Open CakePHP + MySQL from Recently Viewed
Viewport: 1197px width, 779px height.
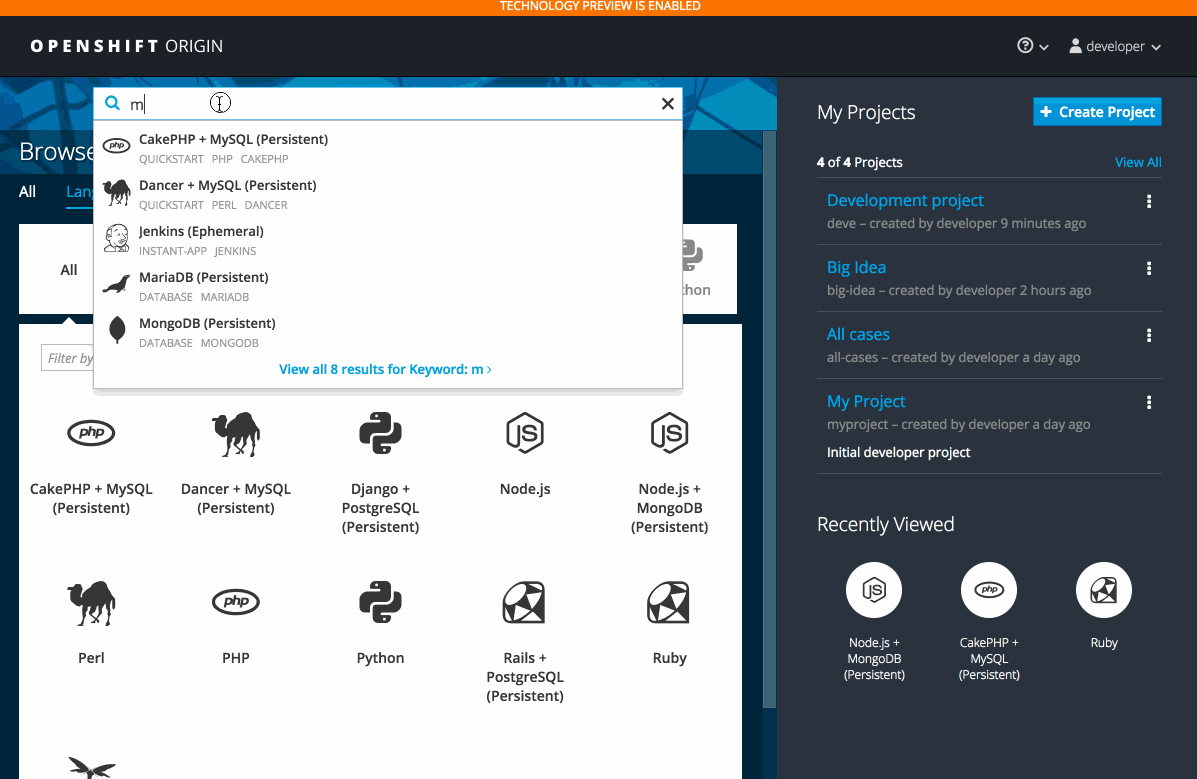tap(988, 590)
